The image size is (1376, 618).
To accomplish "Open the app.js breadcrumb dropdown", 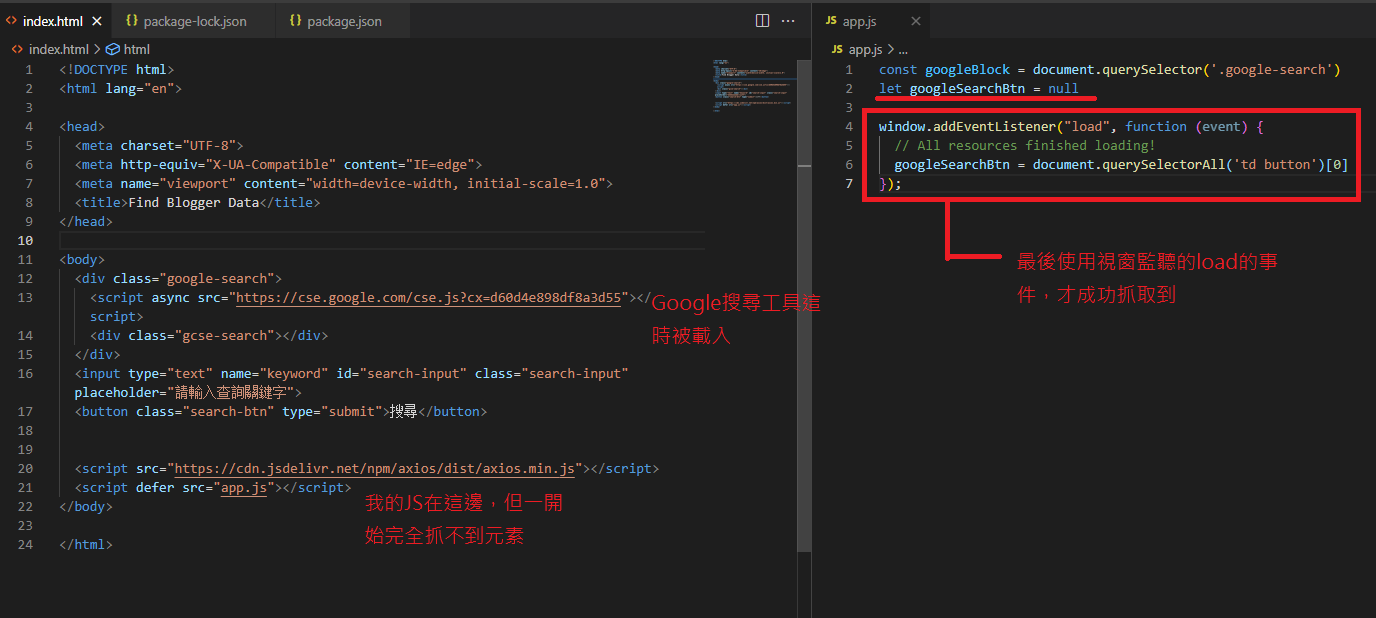I will pyautogui.click(x=865, y=49).
